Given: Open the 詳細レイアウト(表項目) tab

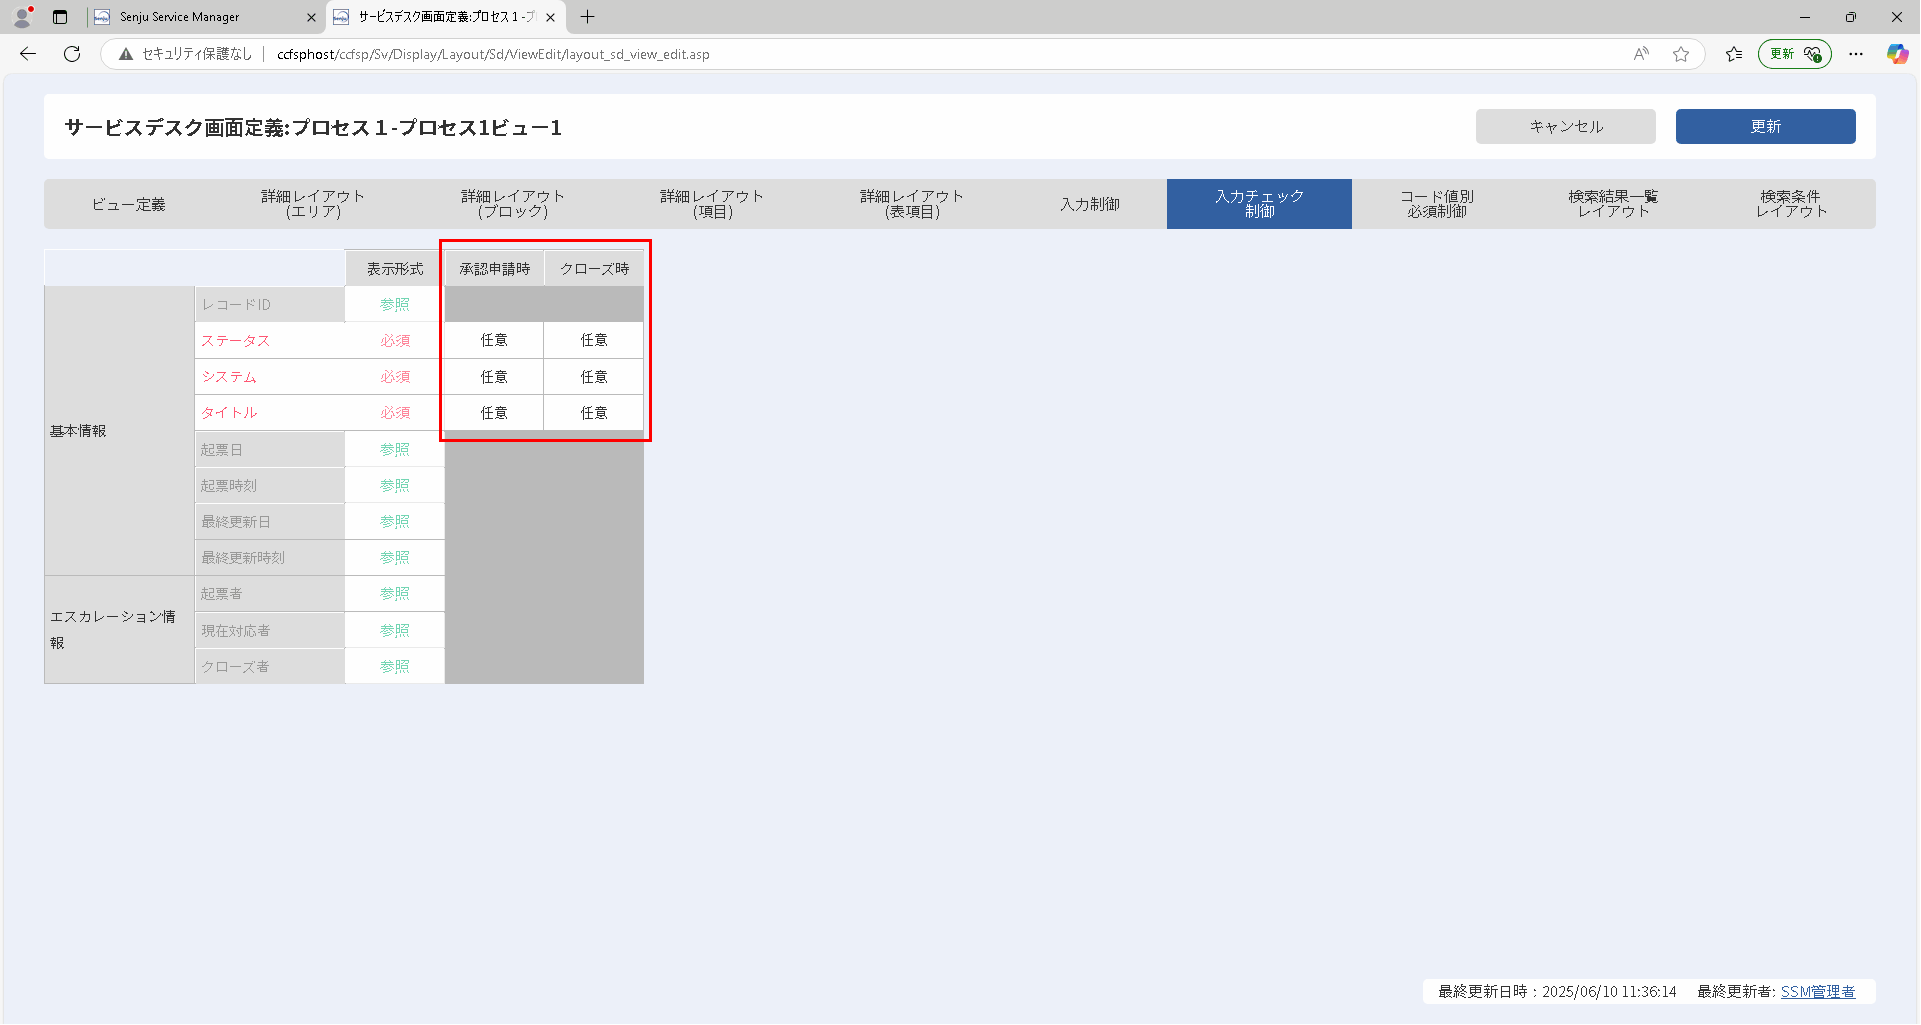Looking at the screenshot, I should pos(912,204).
